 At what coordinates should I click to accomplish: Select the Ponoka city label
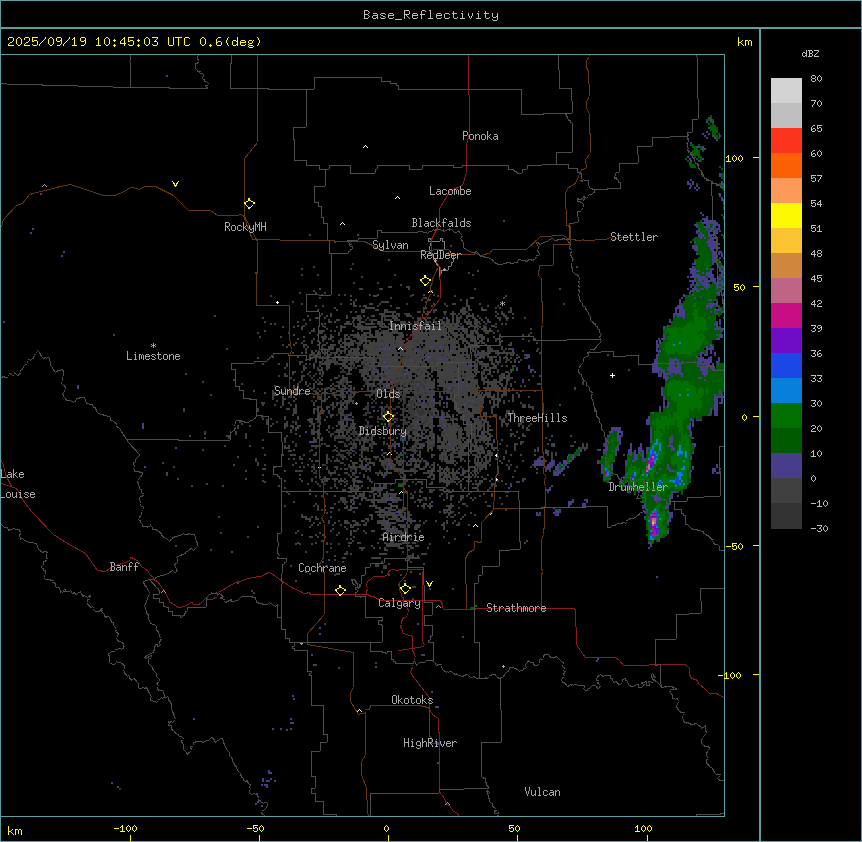(x=480, y=136)
